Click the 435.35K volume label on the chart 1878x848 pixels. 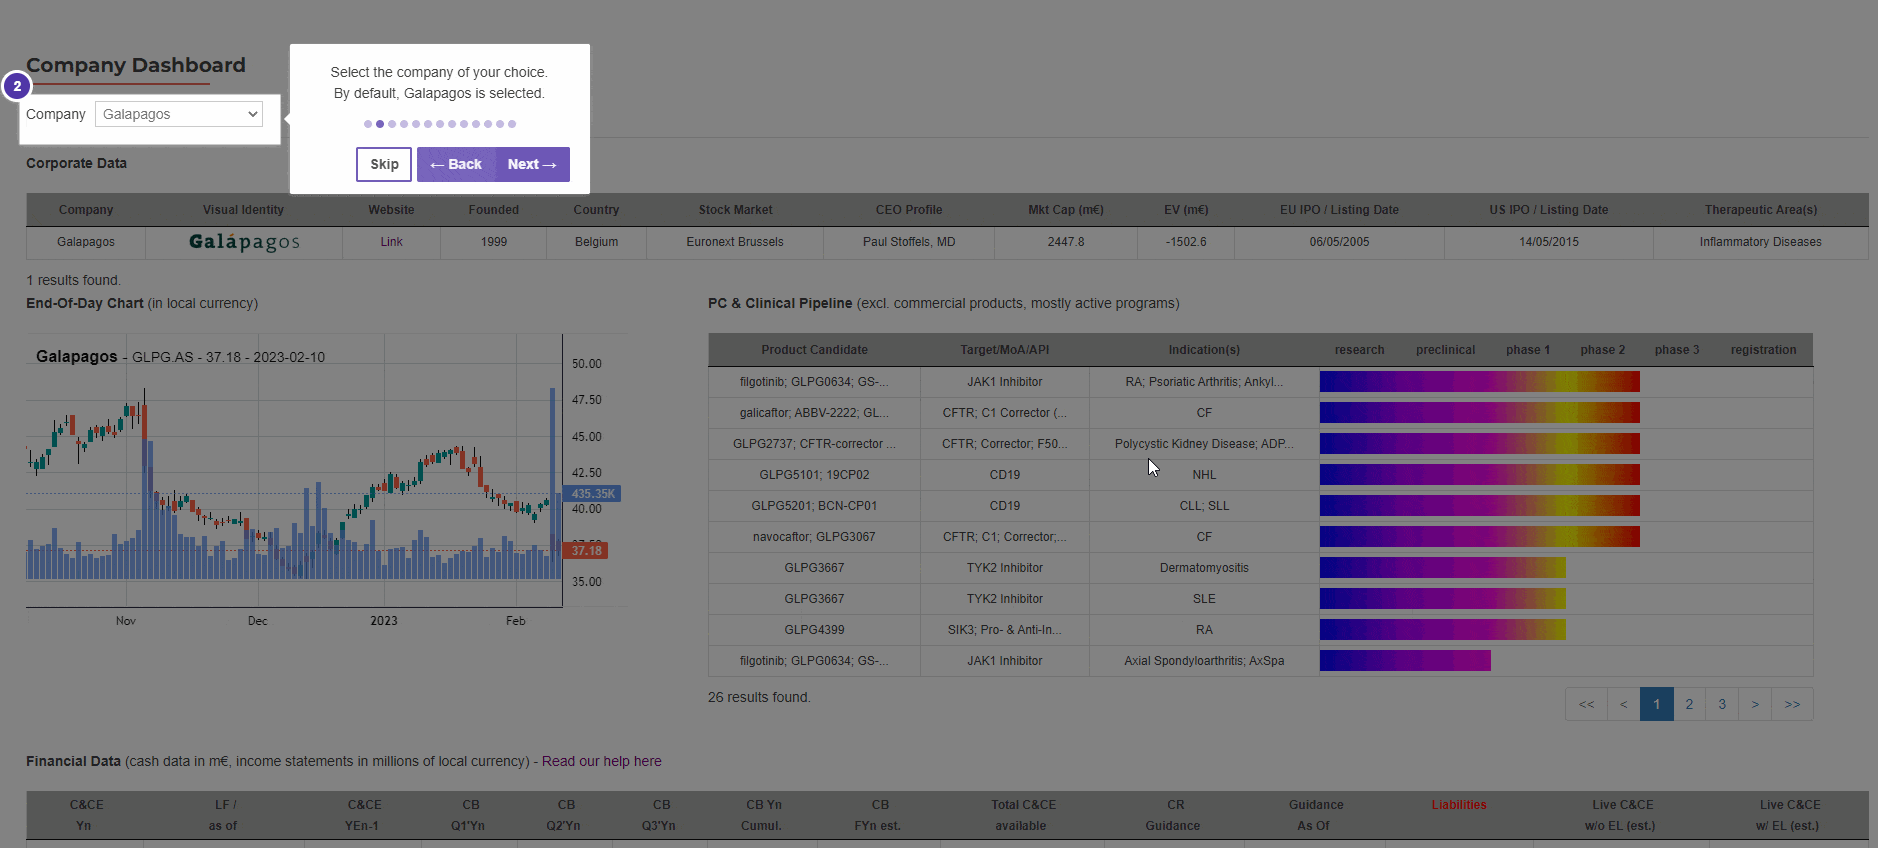(593, 494)
